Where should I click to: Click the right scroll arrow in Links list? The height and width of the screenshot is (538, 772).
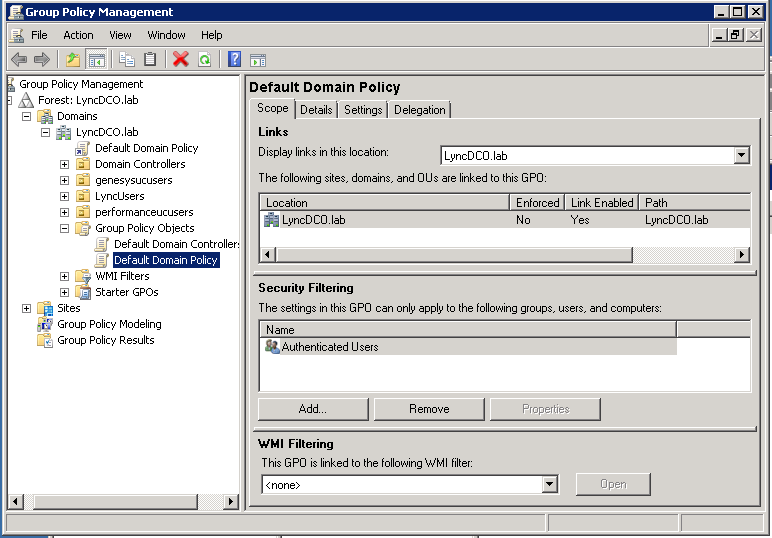tap(742, 254)
